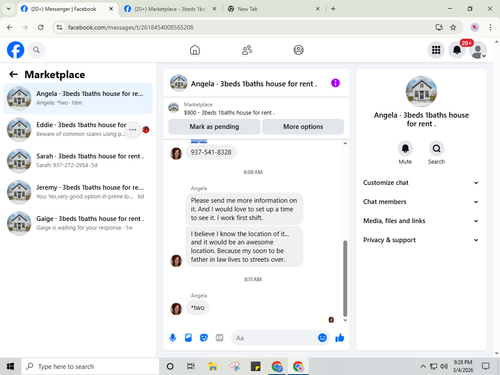Close the New Tab tab
This screenshot has width=500, height=375.
[318, 9]
